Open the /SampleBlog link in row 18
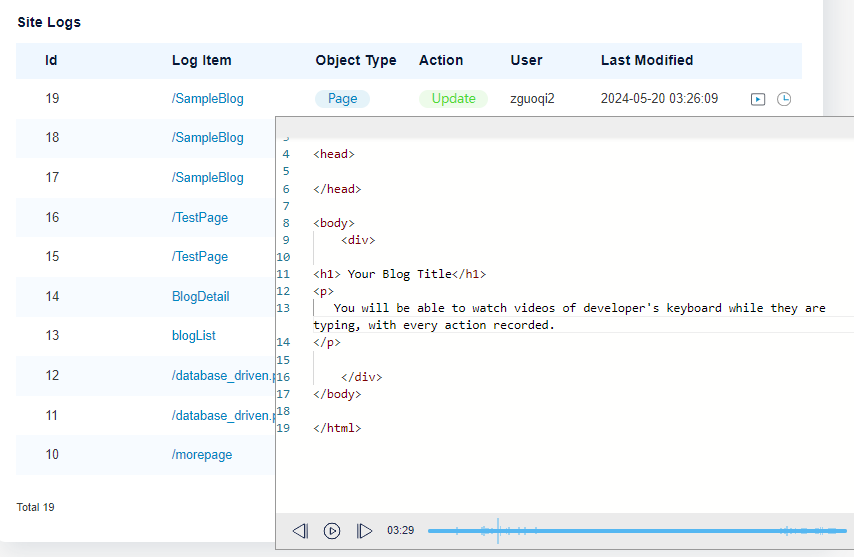The height and width of the screenshot is (557, 854). coord(207,138)
